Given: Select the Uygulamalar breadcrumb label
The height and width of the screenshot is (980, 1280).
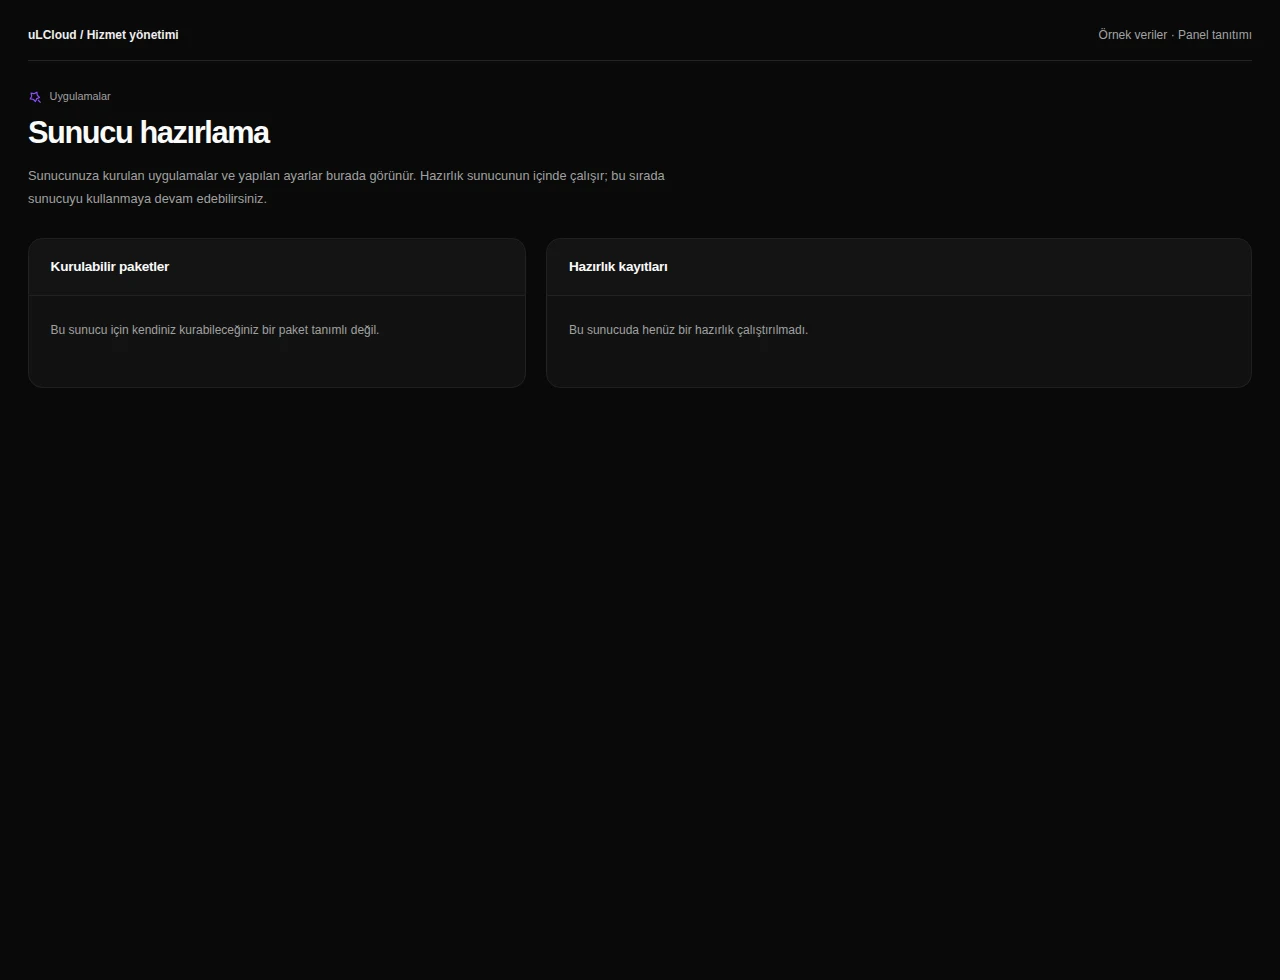Looking at the screenshot, I should [80, 97].
